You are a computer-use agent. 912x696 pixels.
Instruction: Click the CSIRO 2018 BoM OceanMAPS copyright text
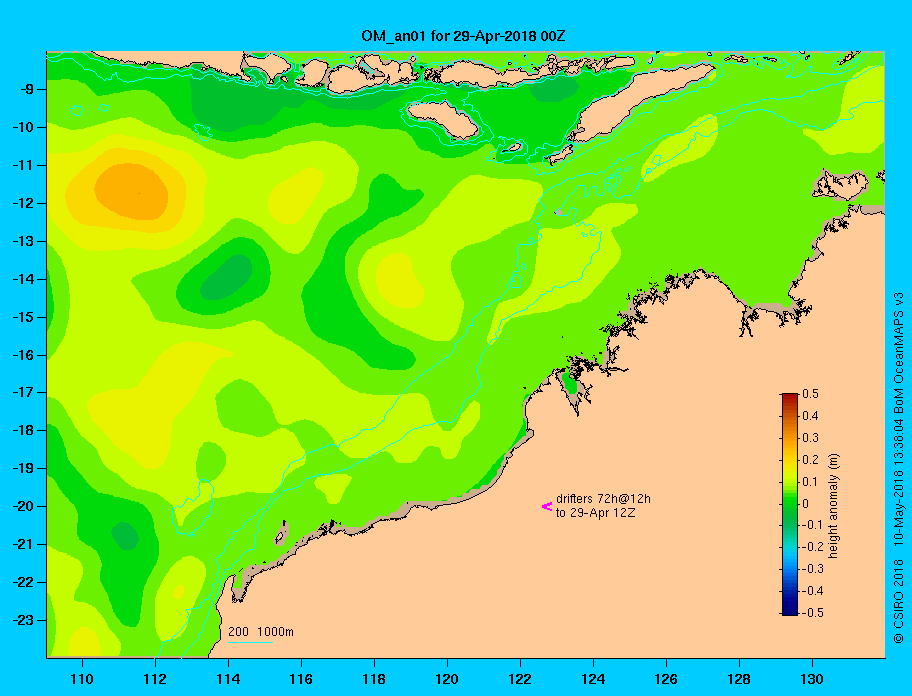(899, 467)
